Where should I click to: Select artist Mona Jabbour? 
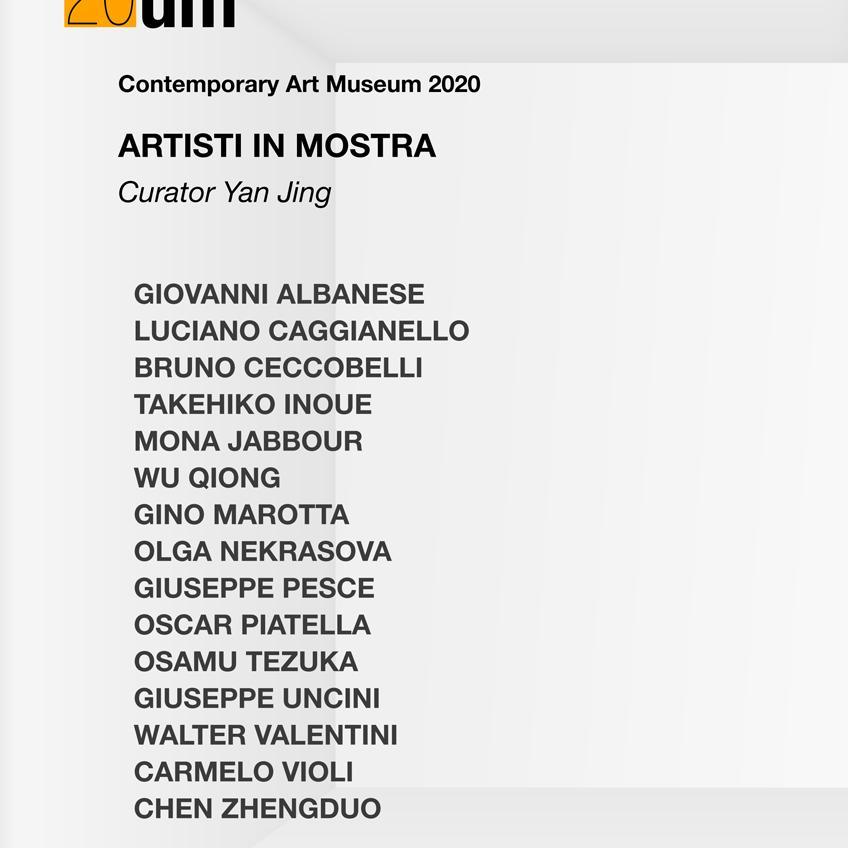click(248, 441)
